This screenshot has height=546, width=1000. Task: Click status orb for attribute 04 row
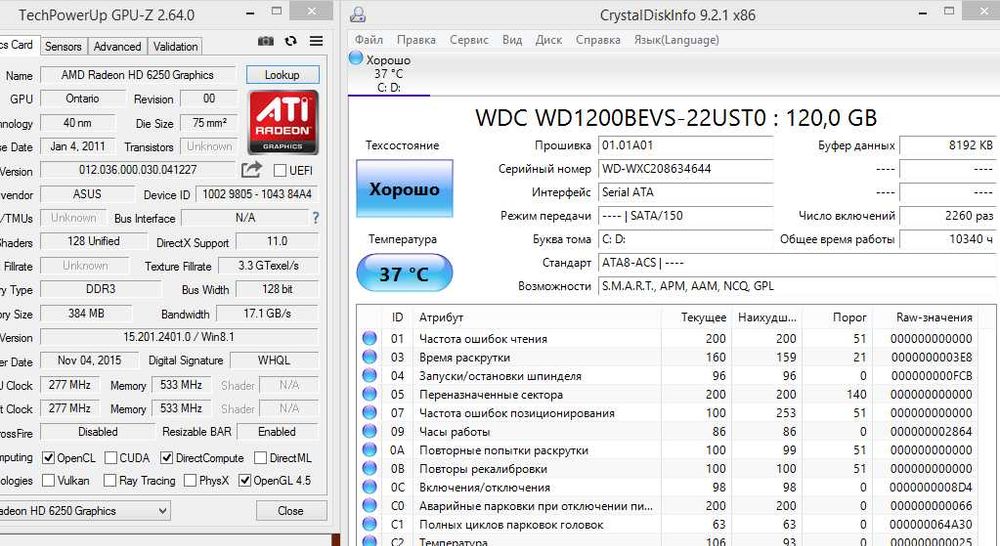coord(369,375)
